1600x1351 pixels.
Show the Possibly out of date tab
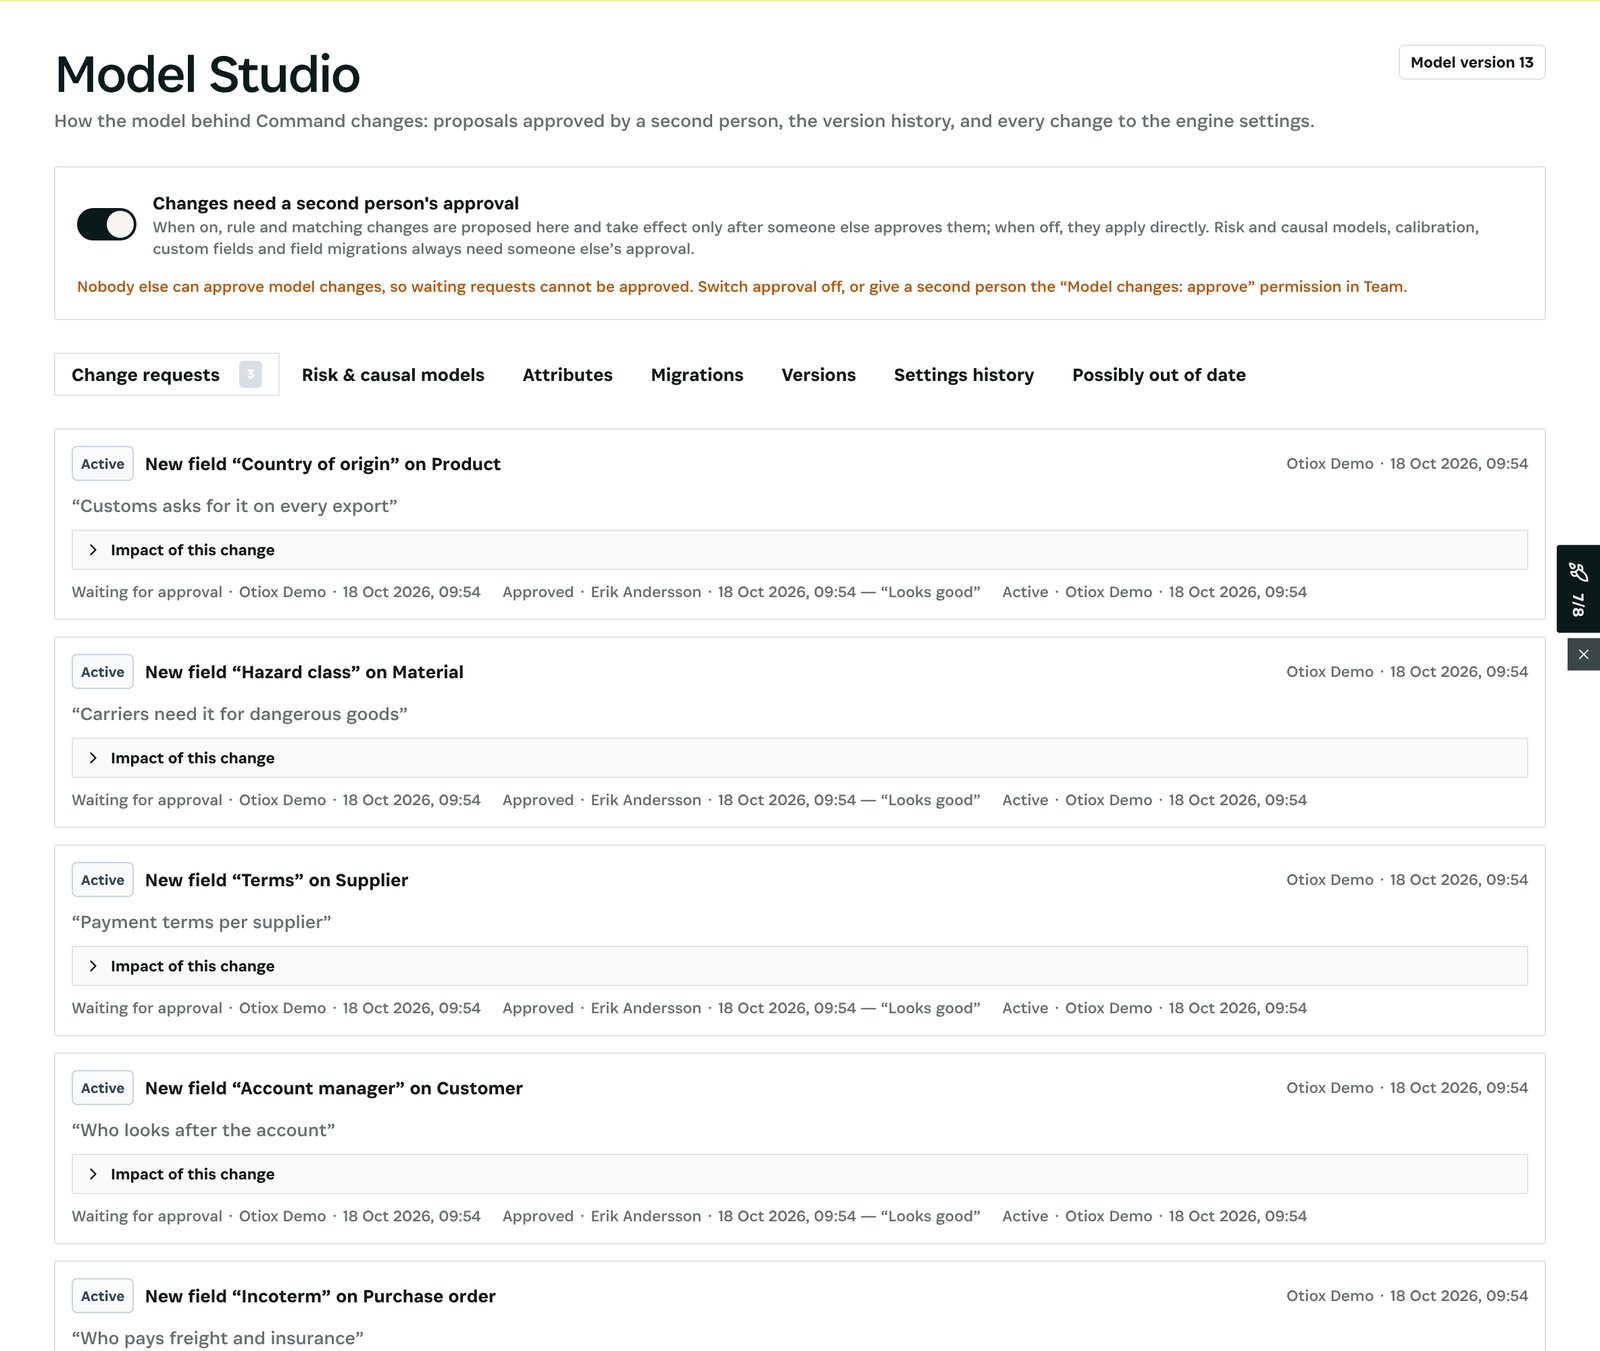pos(1159,375)
